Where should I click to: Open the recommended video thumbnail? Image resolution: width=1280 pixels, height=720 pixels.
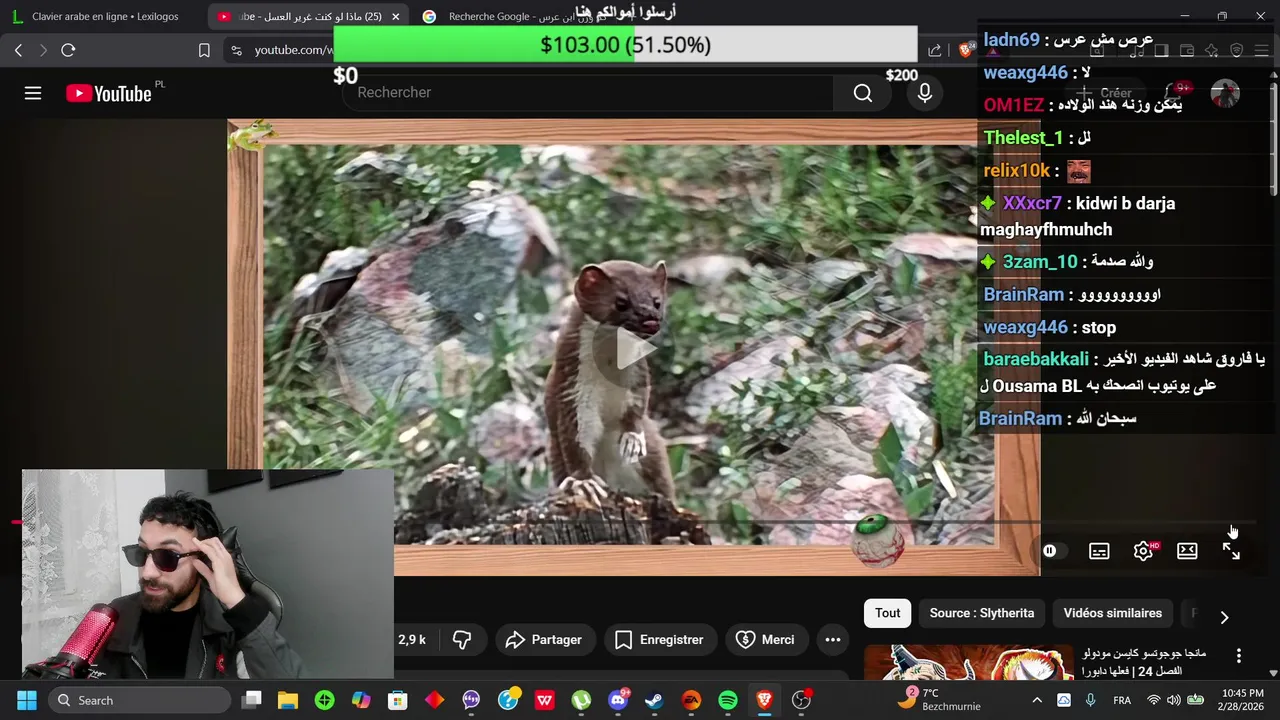click(x=968, y=661)
